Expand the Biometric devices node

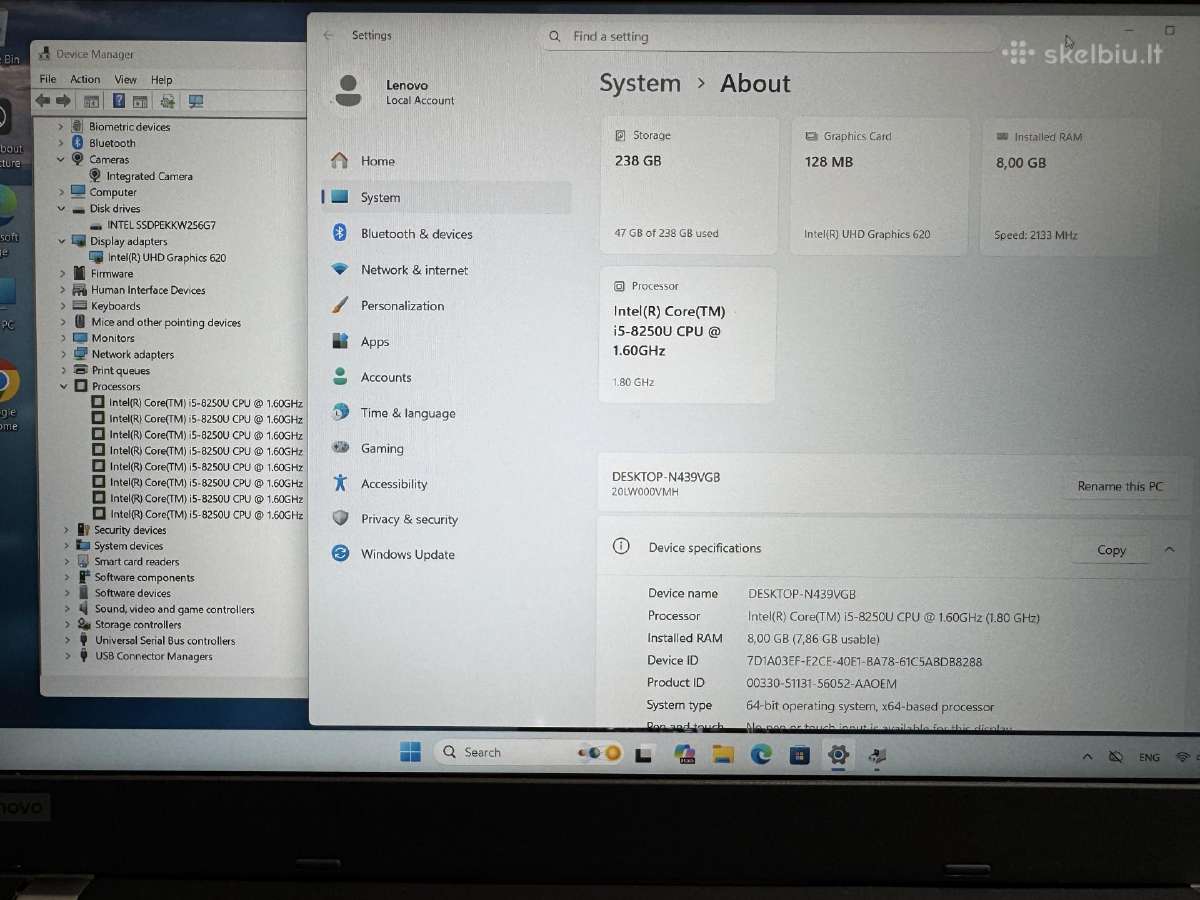(x=61, y=127)
